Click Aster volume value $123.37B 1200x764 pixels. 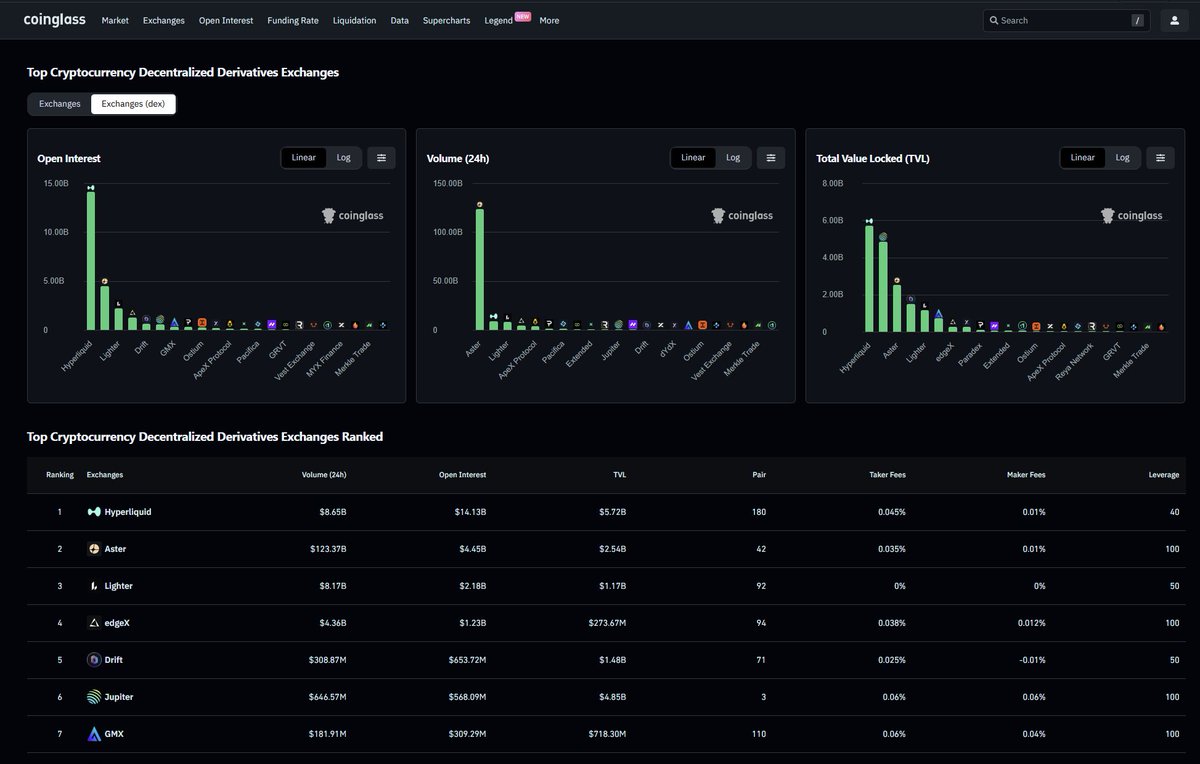click(327, 549)
